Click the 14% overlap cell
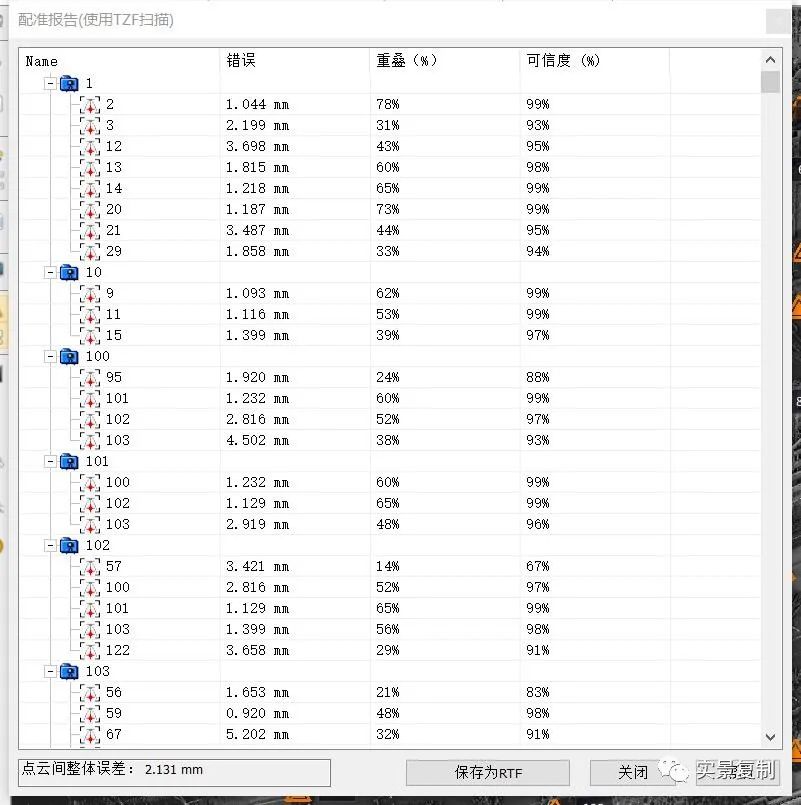 388,567
